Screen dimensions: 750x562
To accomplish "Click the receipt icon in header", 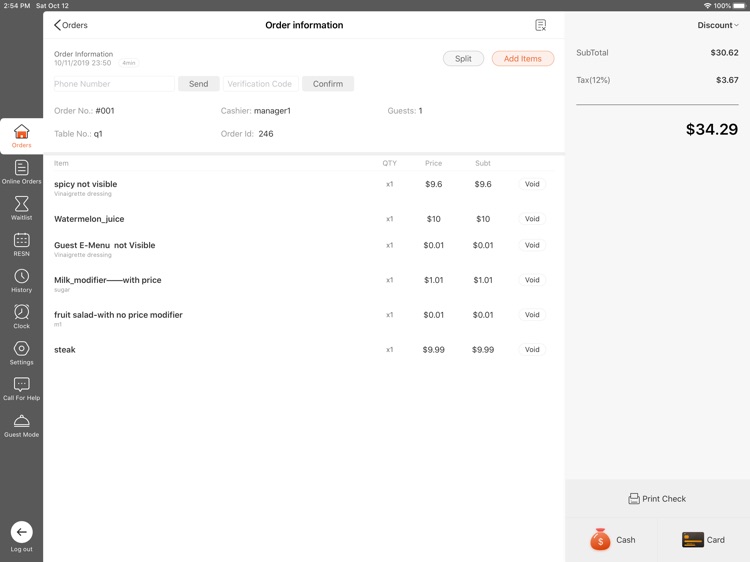I will [x=540, y=25].
